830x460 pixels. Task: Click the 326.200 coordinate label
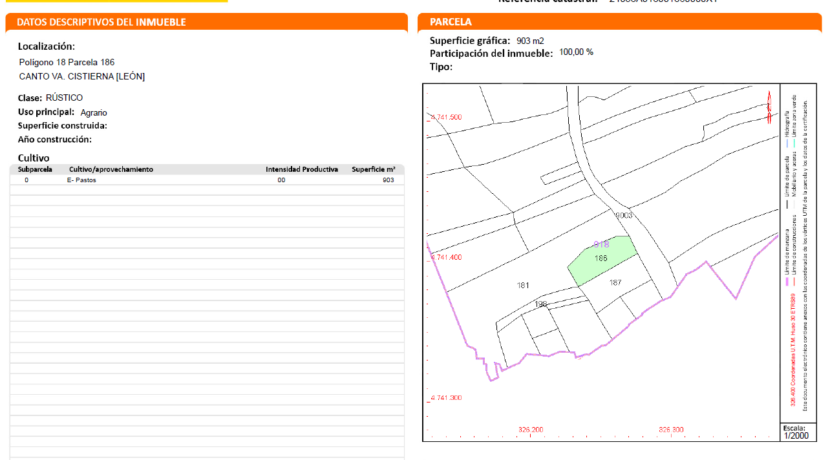point(530,430)
